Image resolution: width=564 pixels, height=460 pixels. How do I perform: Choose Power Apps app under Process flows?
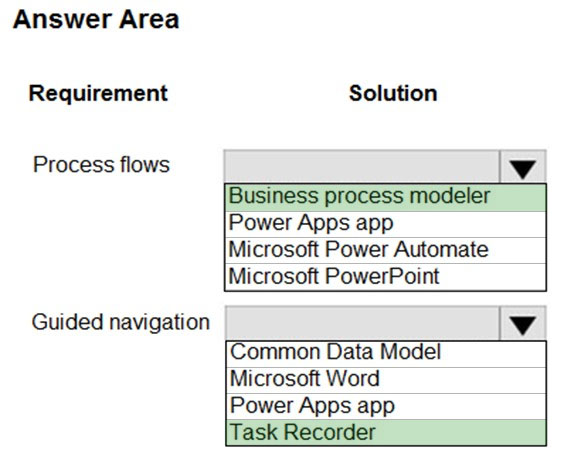[x=385, y=224]
